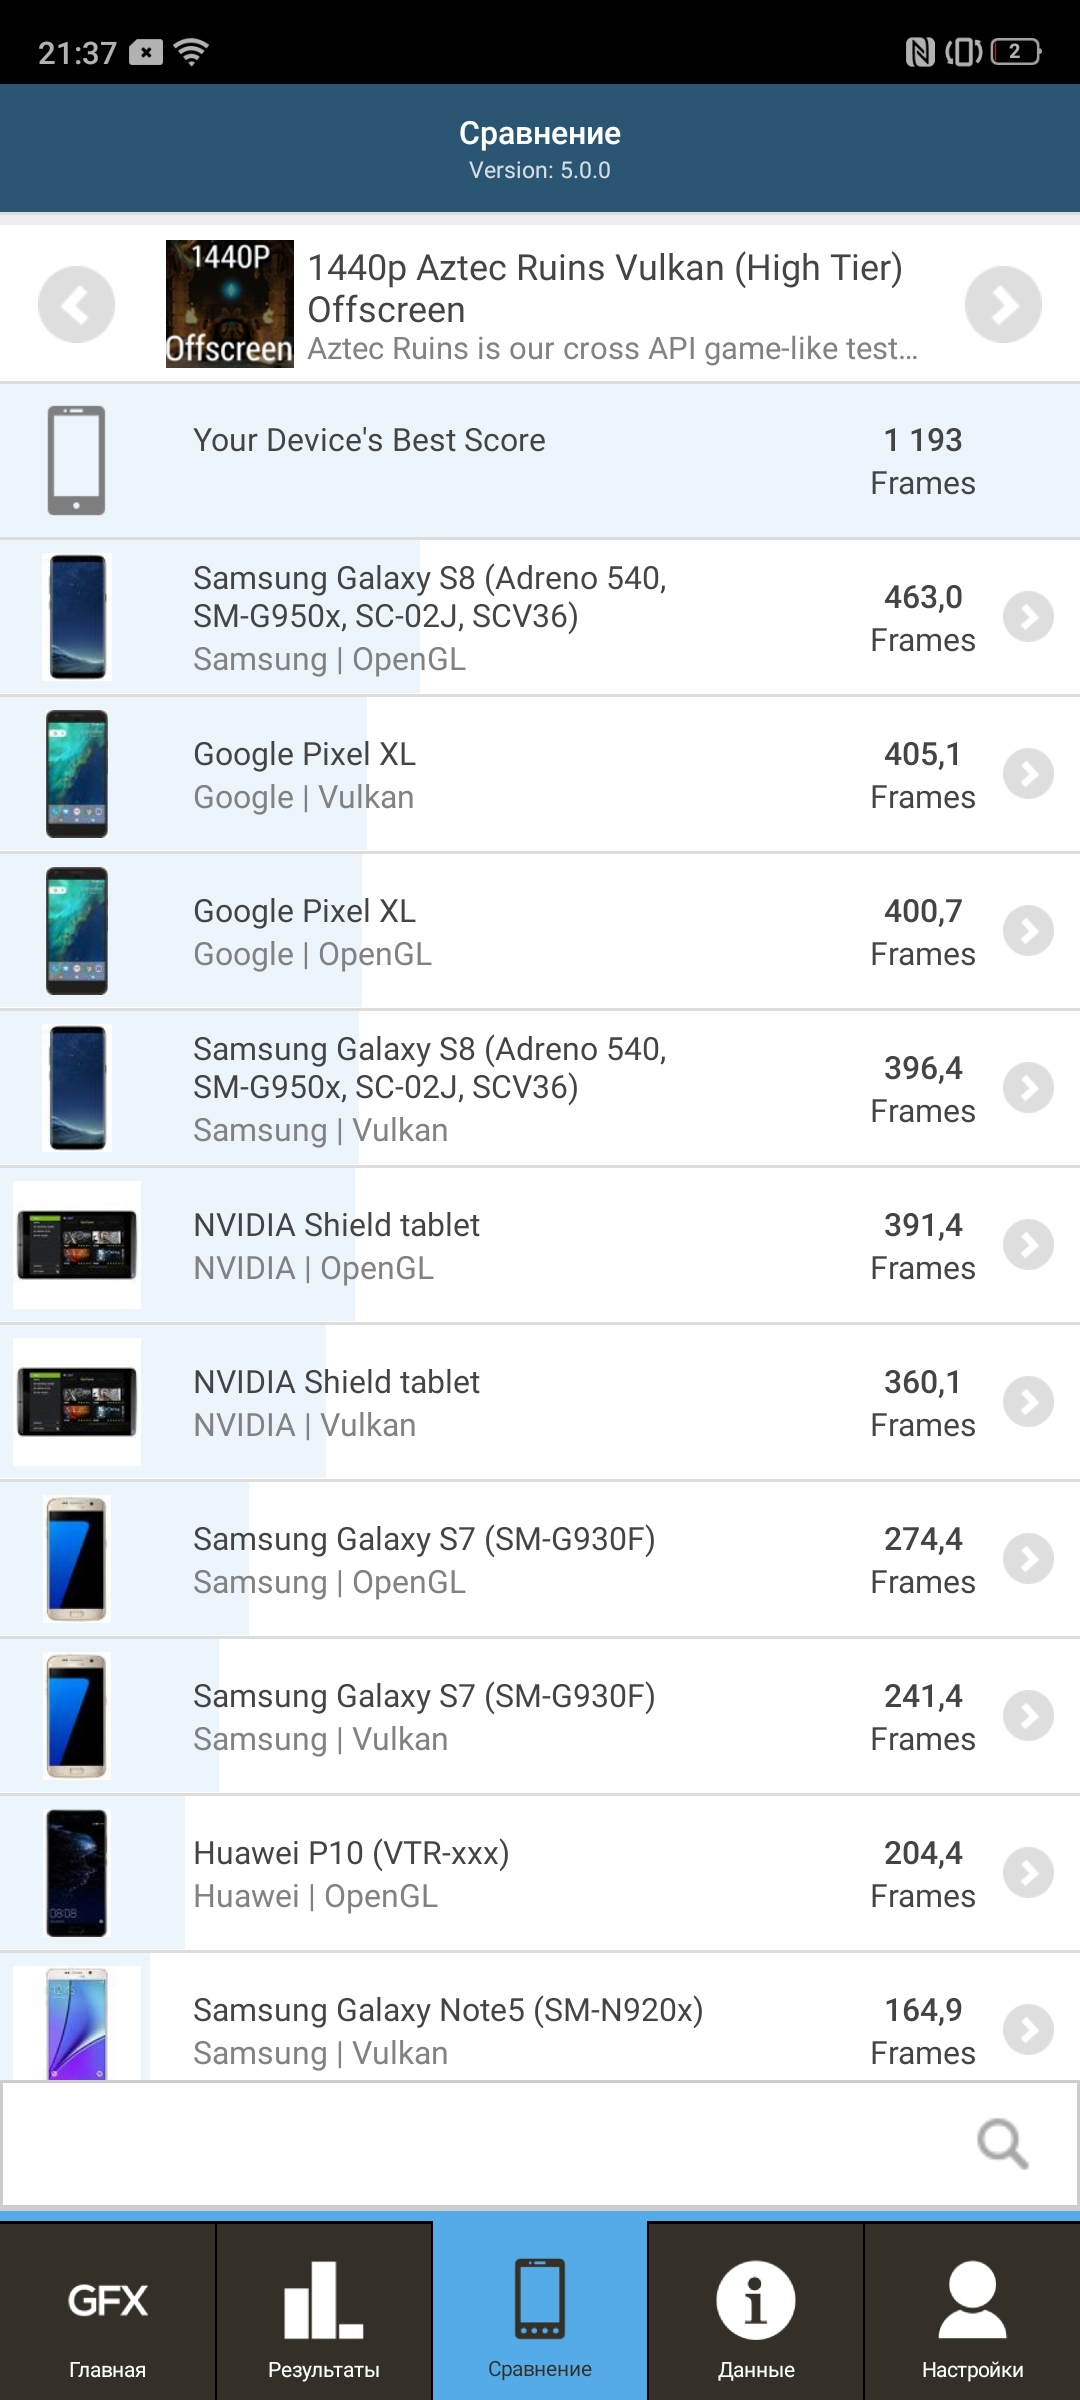1080x2400 pixels.
Task: Tap the search magnifier icon
Action: tap(1002, 2144)
